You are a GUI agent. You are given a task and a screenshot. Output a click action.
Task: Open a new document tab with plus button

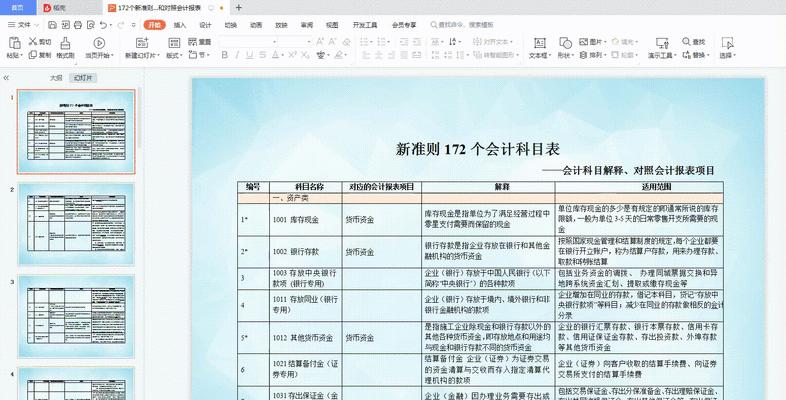(239, 8)
